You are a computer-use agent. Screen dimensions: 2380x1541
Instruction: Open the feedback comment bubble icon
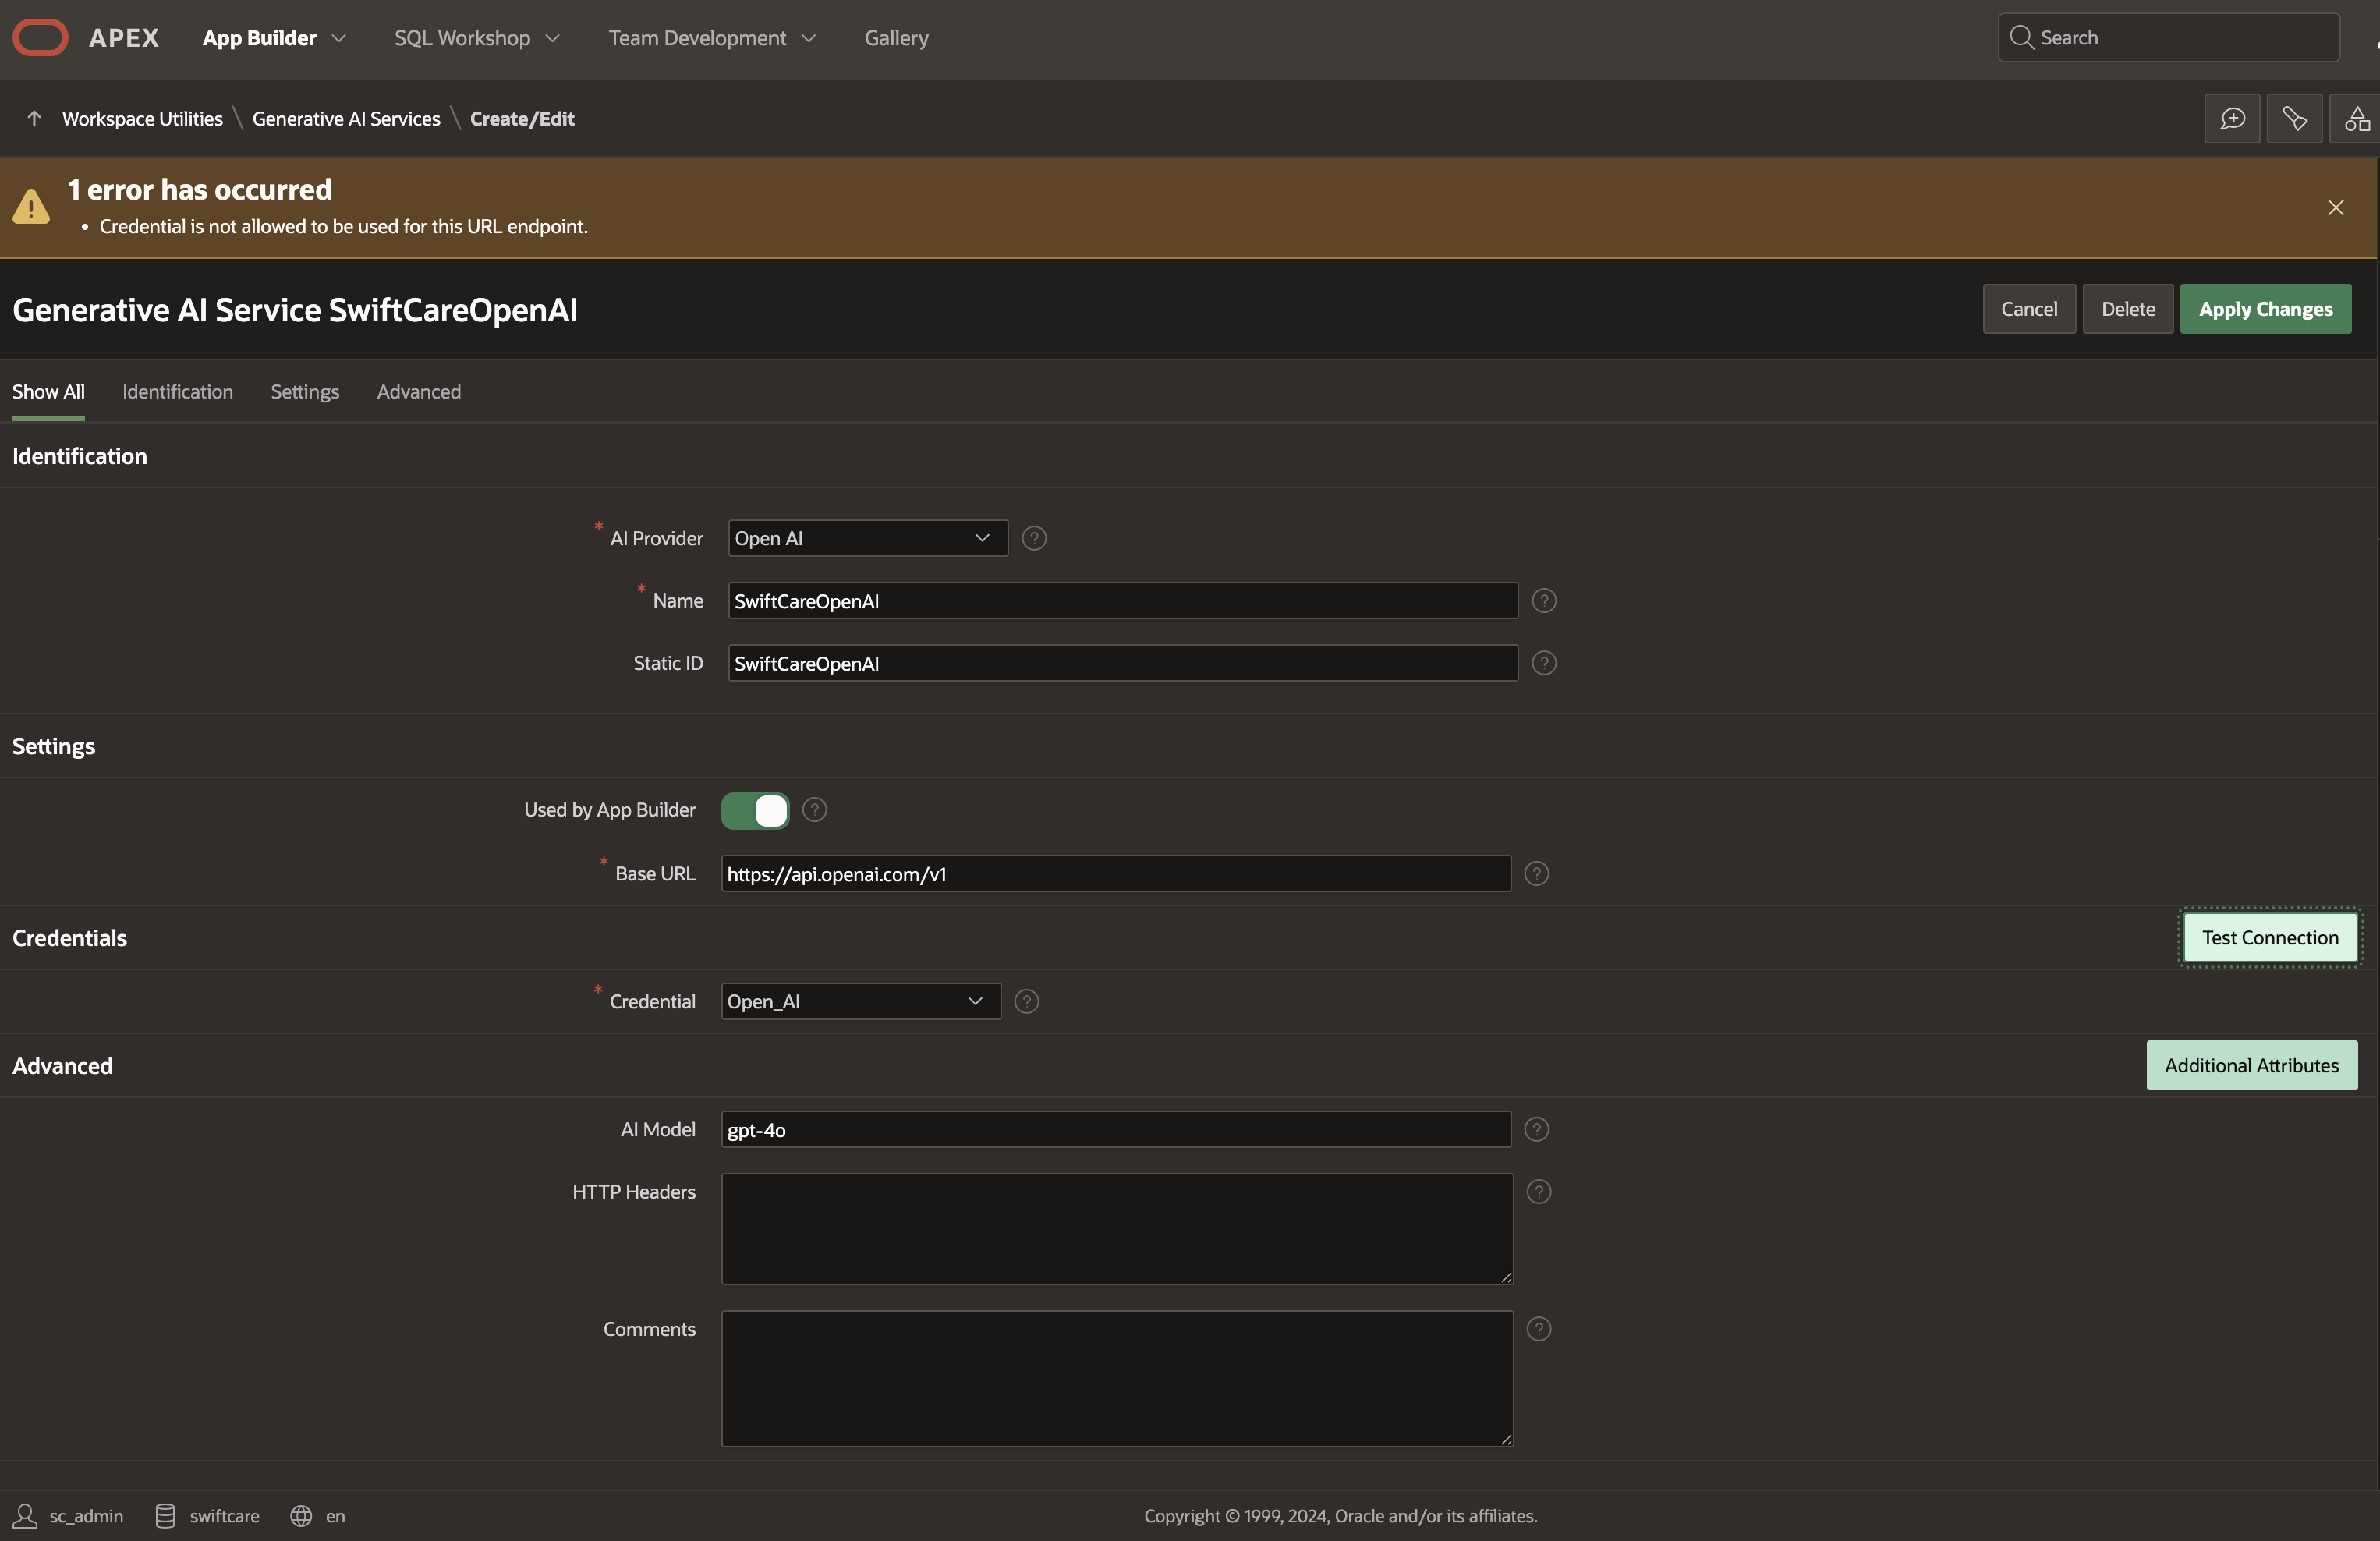click(x=2232, y=119)
